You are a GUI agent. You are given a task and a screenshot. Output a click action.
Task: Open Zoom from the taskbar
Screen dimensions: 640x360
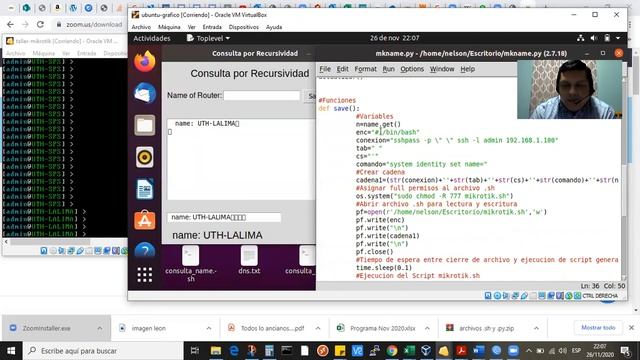click(x=513, y=351)
